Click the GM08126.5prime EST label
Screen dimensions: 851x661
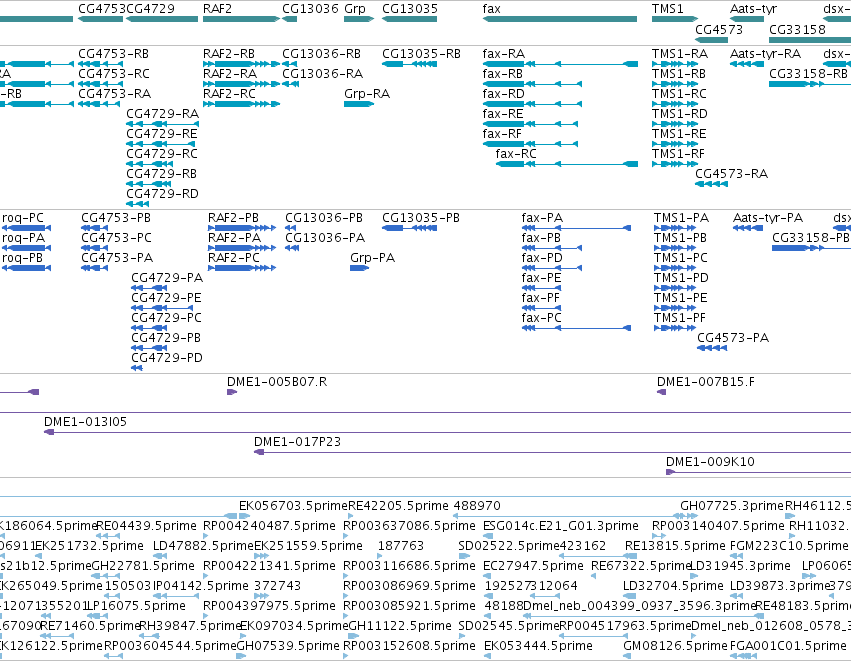[x=675, y=646]
